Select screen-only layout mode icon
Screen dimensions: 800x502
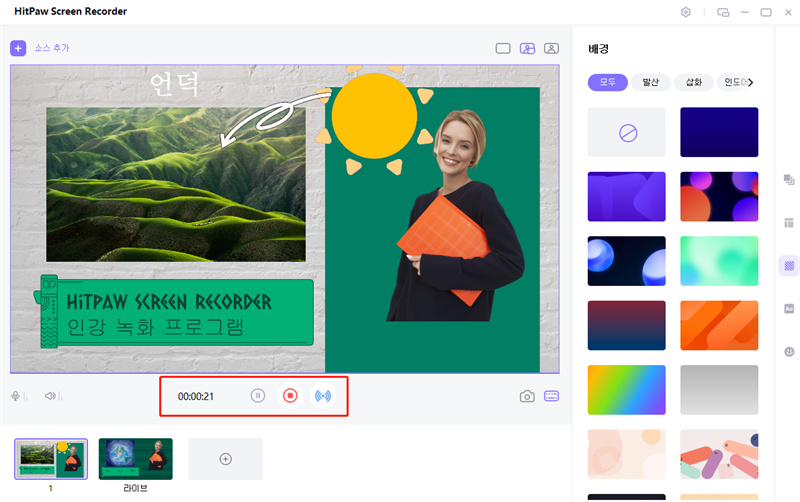point(503,48)
